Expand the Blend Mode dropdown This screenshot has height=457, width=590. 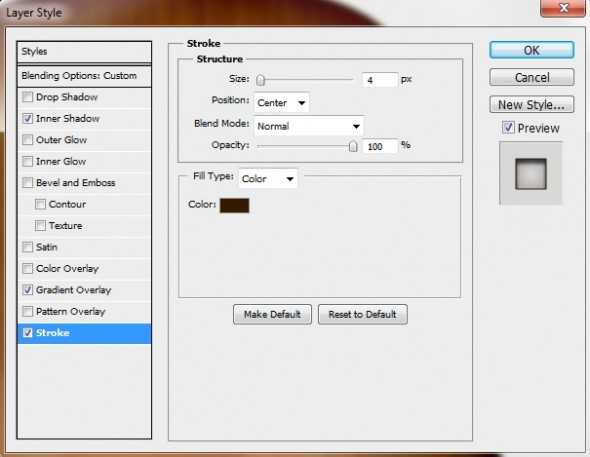309,126
